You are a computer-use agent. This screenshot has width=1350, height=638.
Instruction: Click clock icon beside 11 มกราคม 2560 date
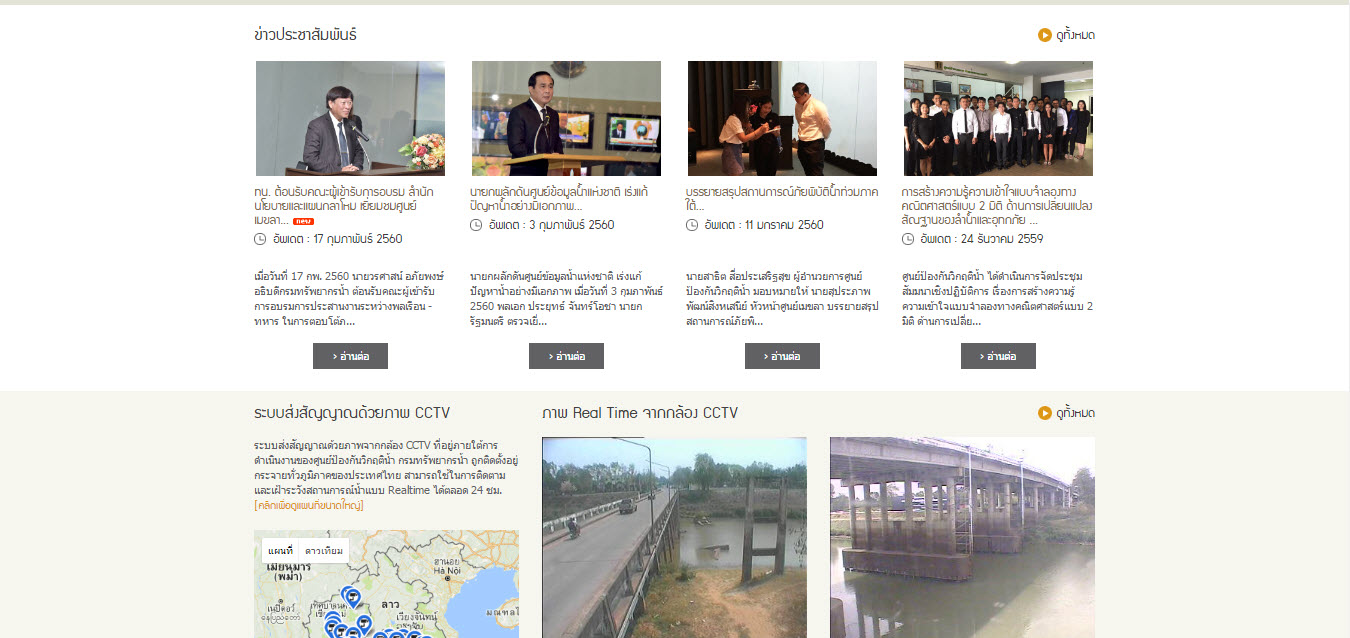692,225
